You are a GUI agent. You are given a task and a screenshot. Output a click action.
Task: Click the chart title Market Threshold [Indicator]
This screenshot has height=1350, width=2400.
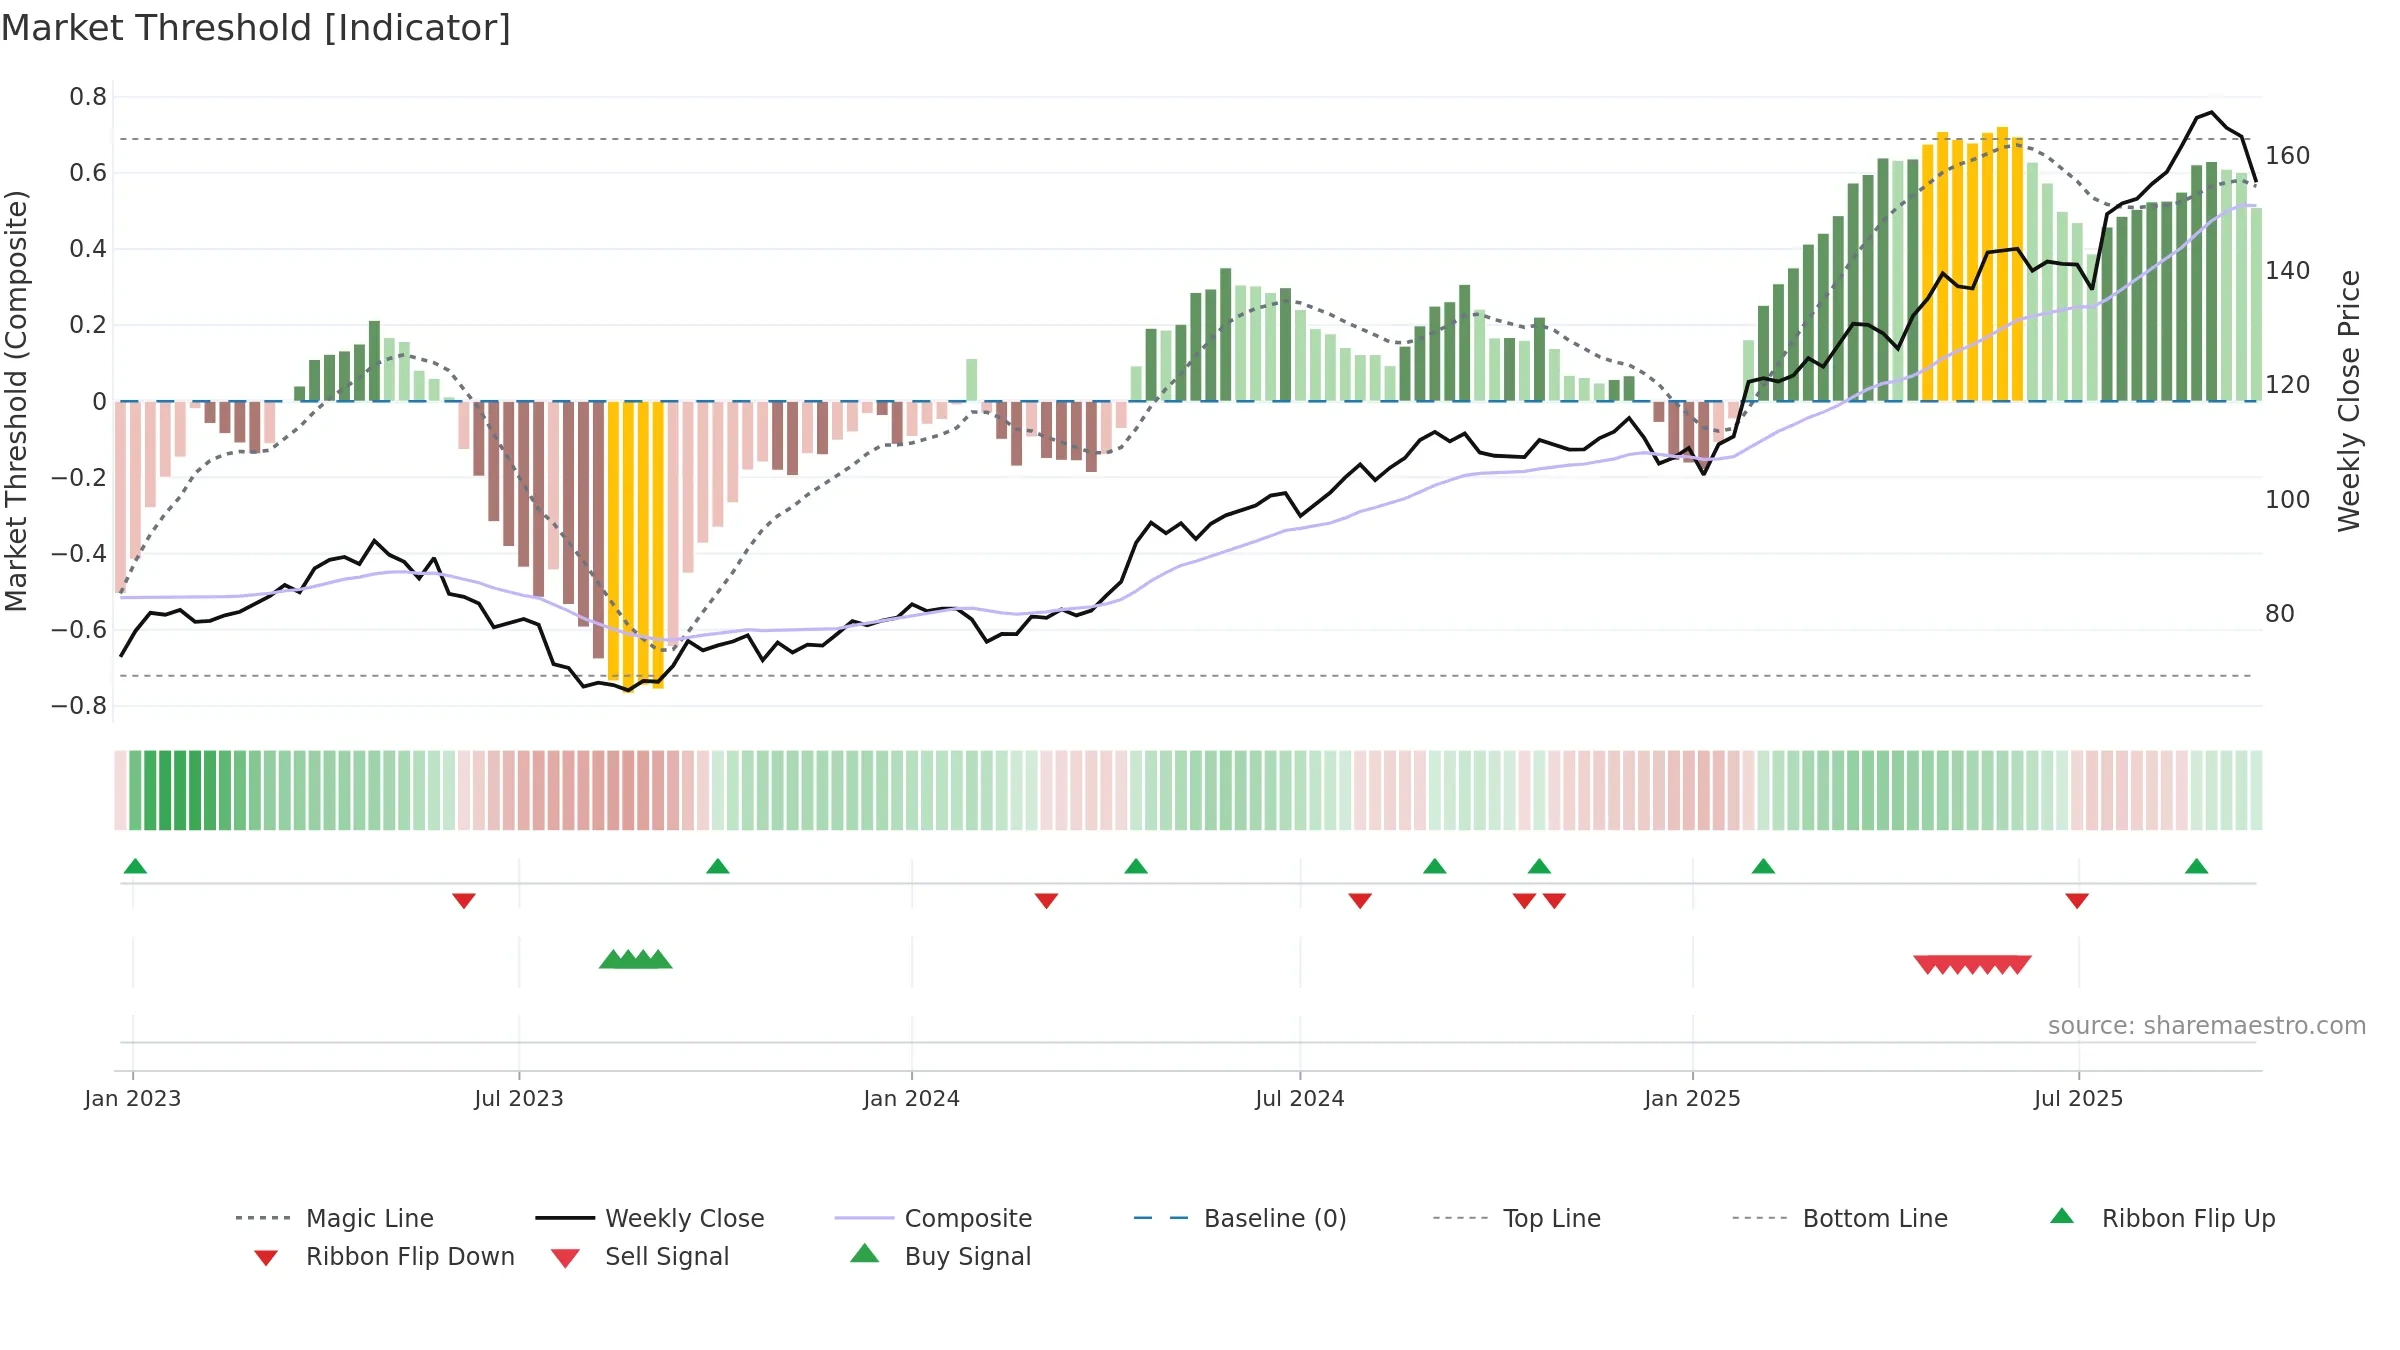tap(256, 28)
